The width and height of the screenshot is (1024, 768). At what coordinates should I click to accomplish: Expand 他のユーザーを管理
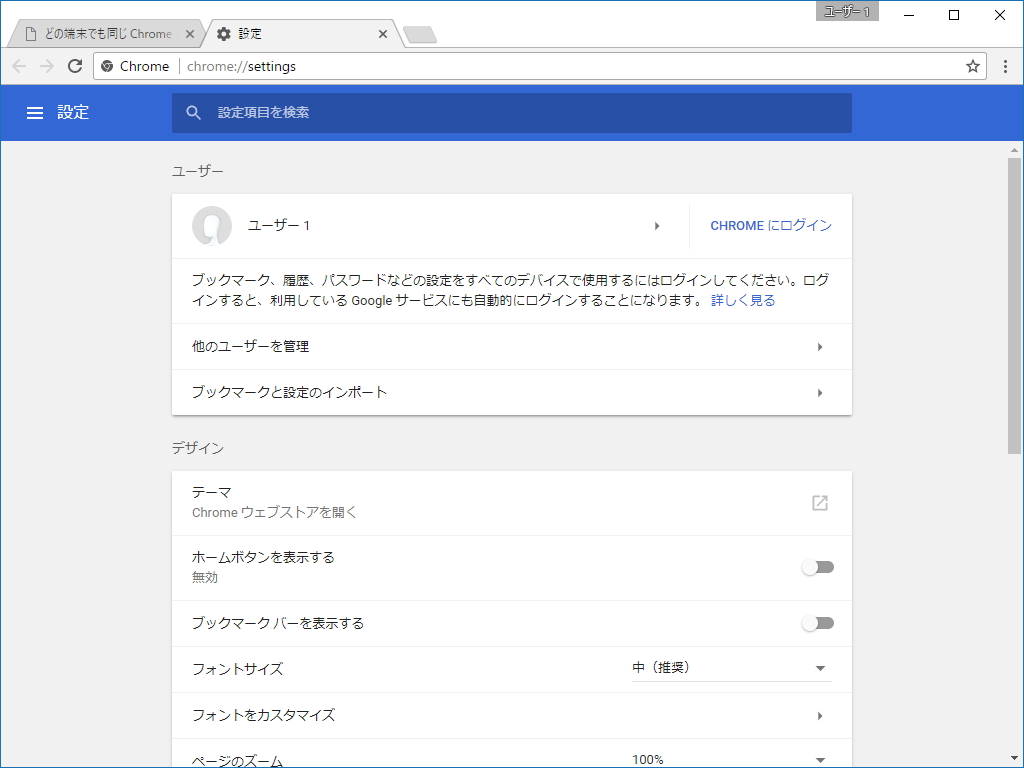[512, 346]
